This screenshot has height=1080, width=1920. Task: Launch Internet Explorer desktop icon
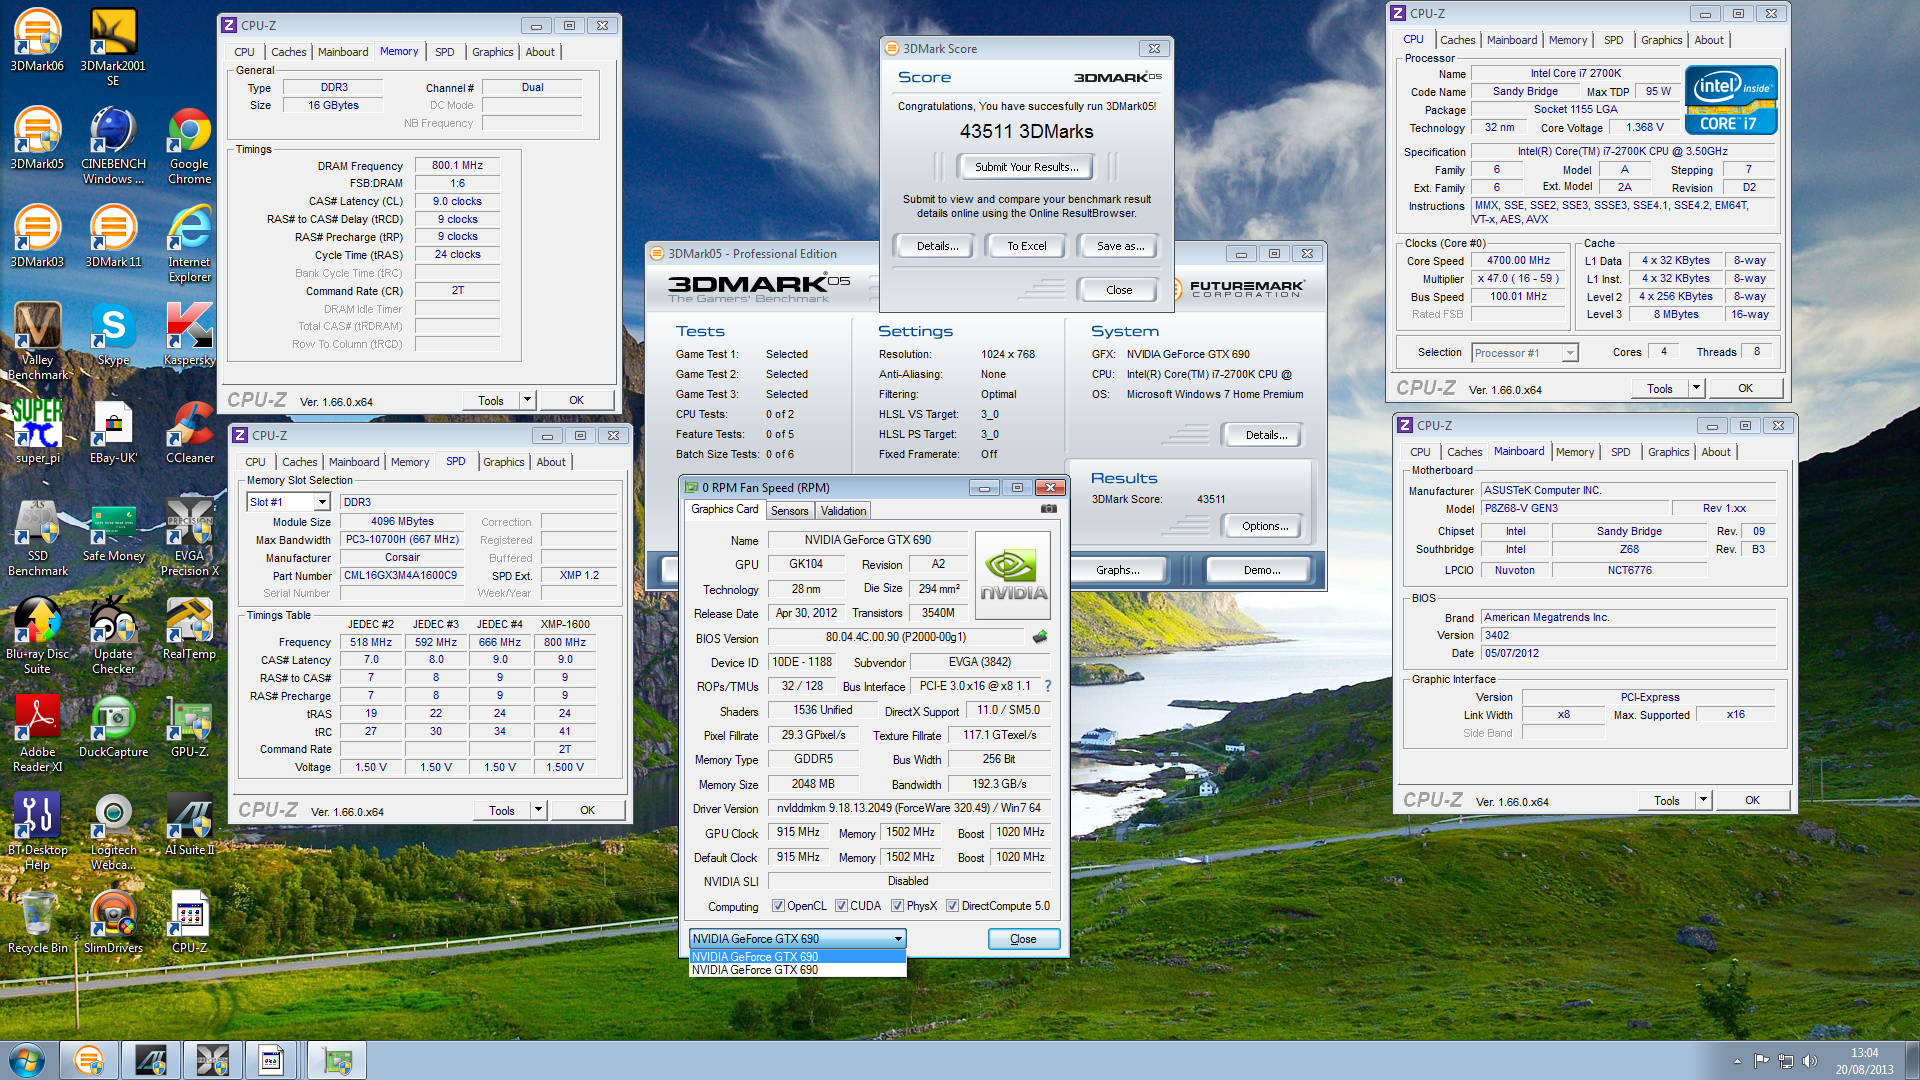(x=189, y=243)
